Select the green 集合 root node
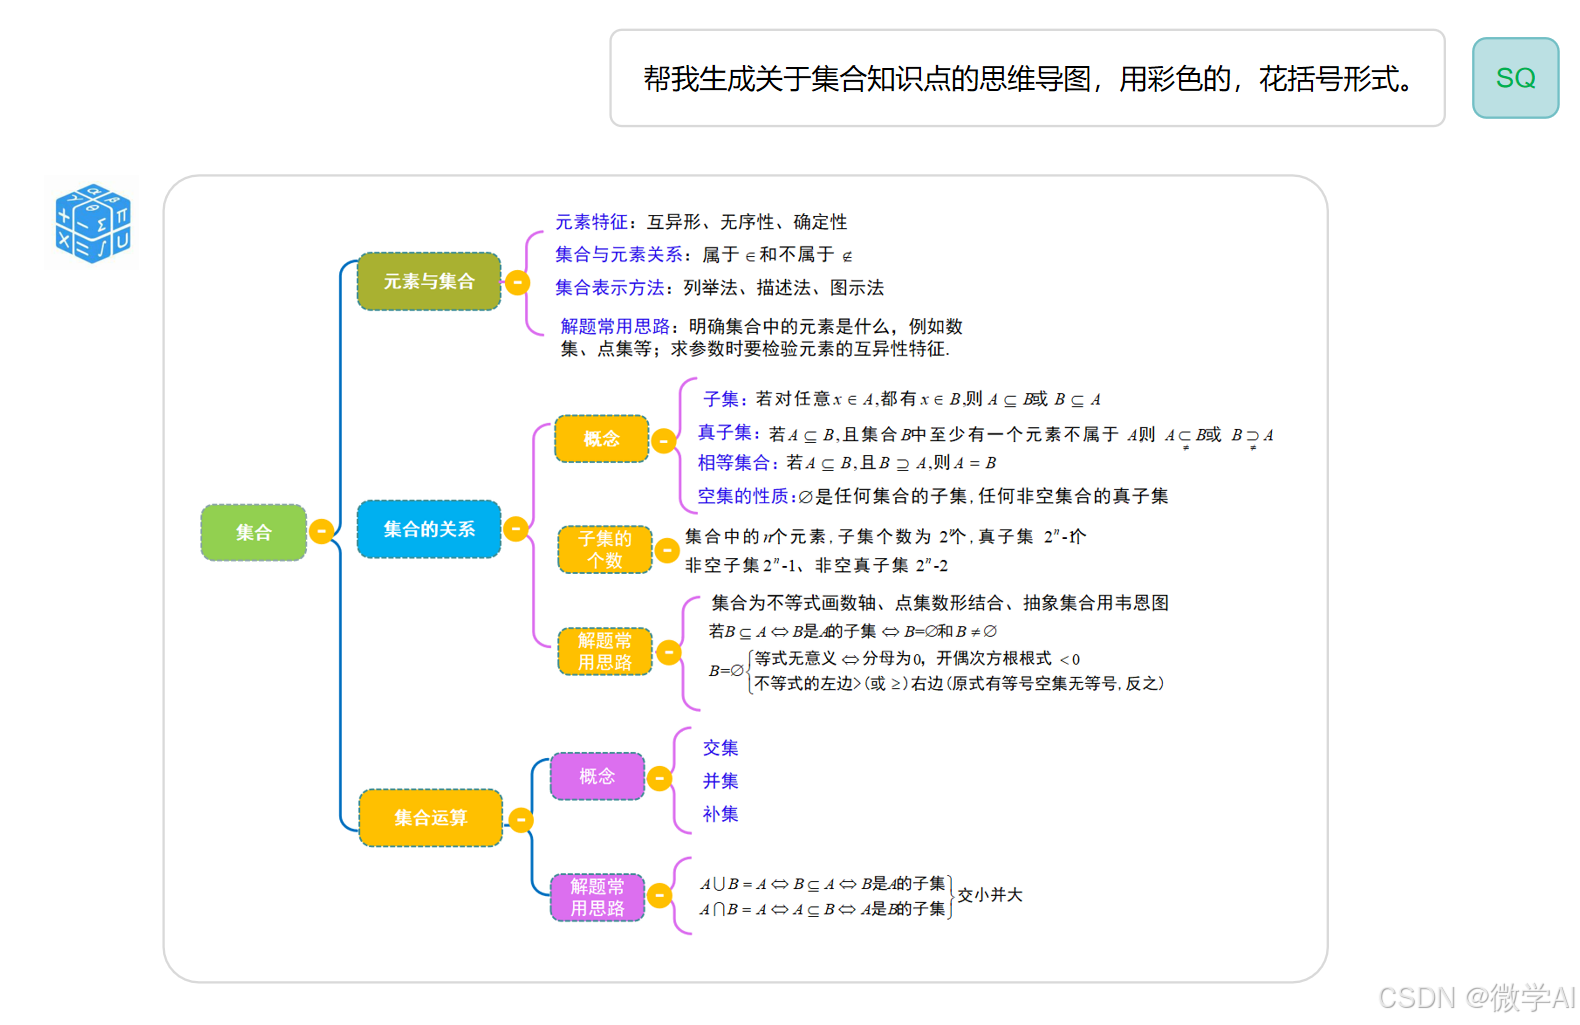 coord(254,532)
